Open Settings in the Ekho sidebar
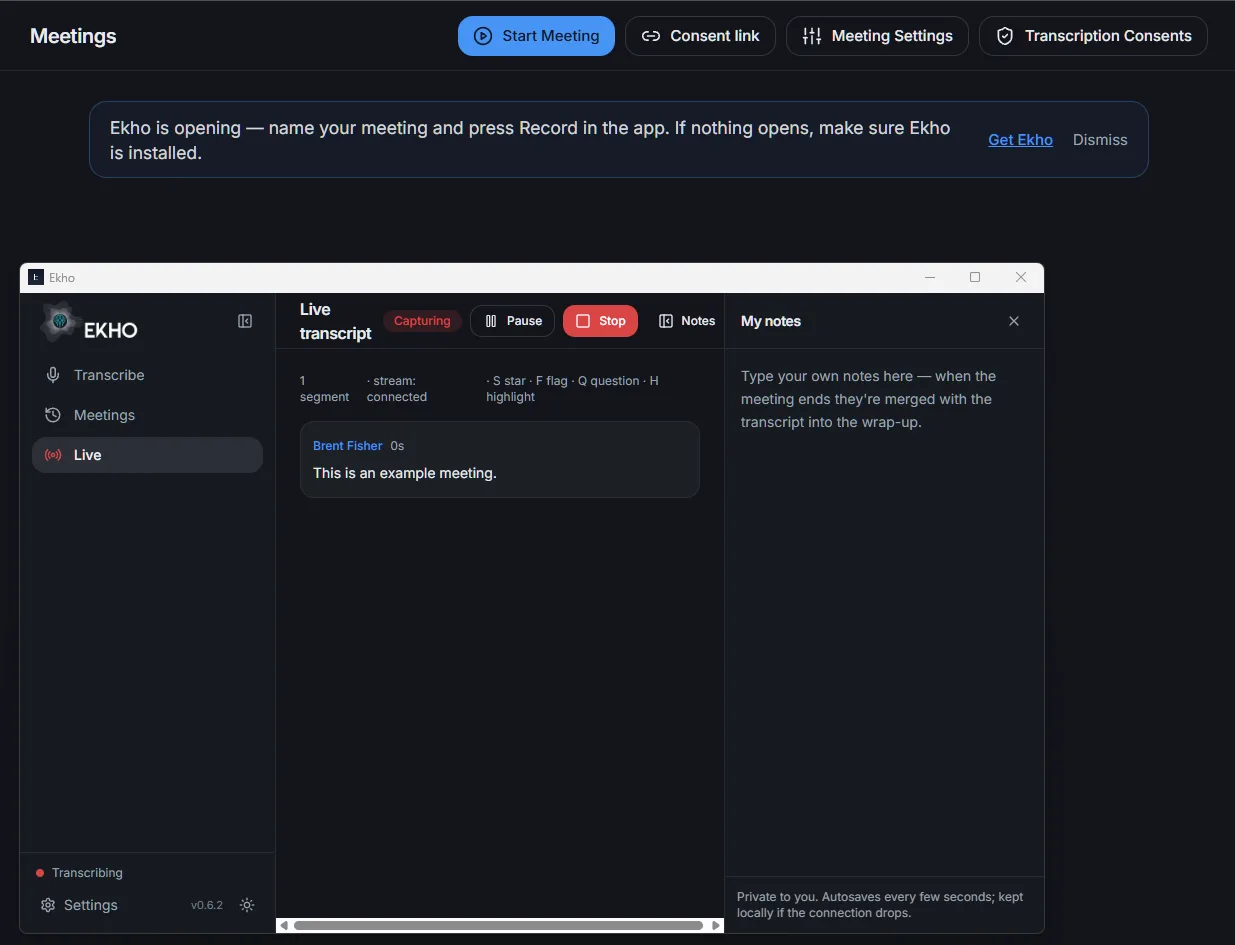The image size is (1235, 945). point(79,905)
